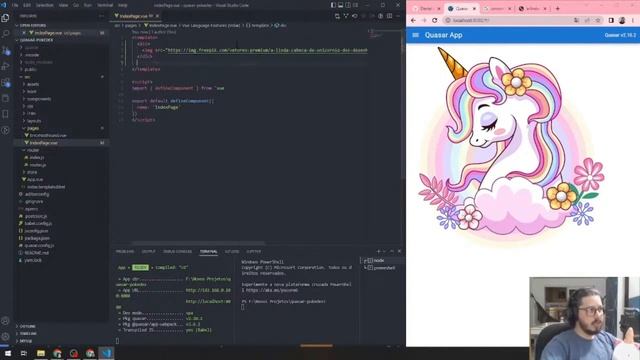
Task: Collapse the router folder
Action: click(32, 150)
